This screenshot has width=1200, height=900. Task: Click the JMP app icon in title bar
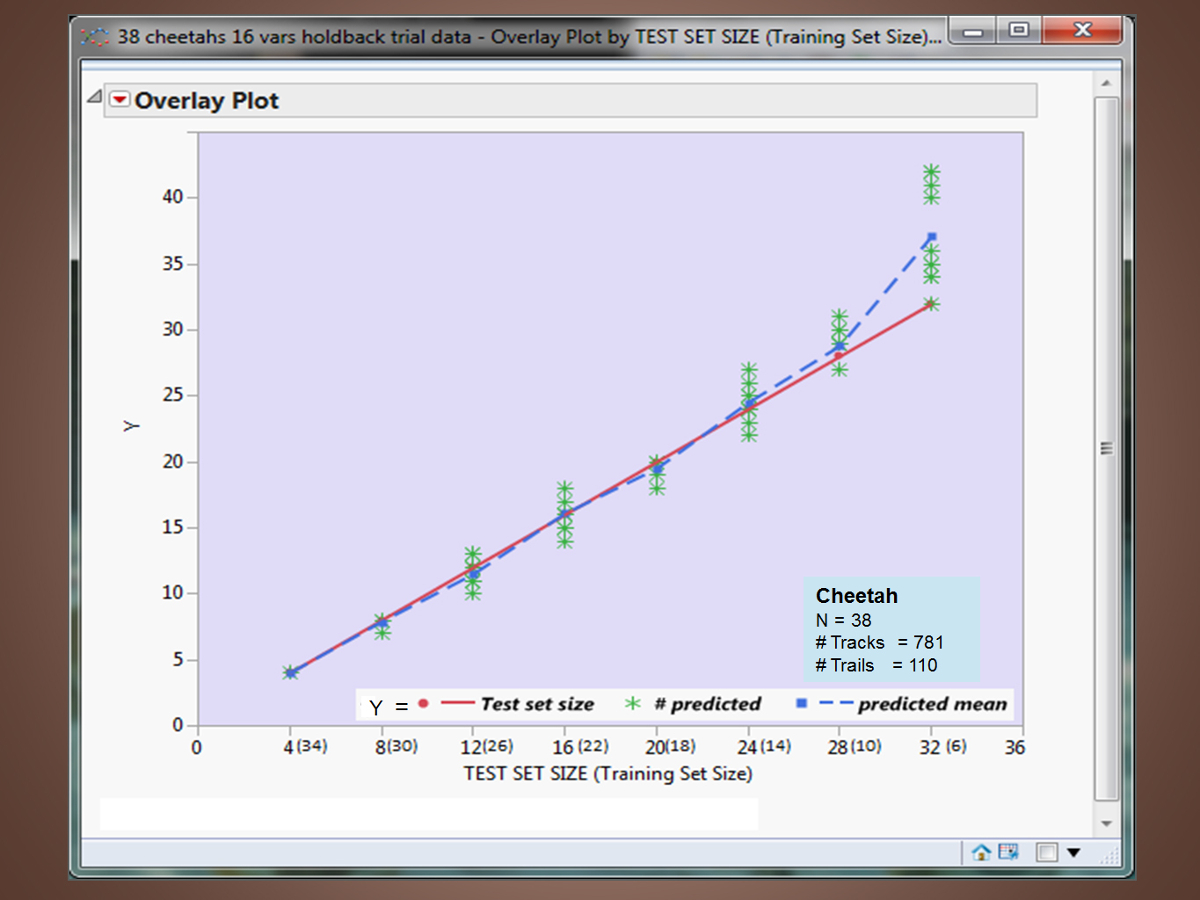pos(96,37)
